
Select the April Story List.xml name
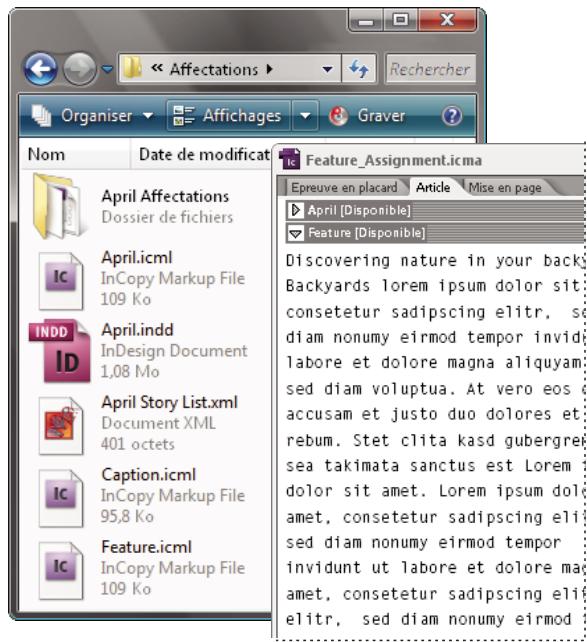tap(169, 402)
